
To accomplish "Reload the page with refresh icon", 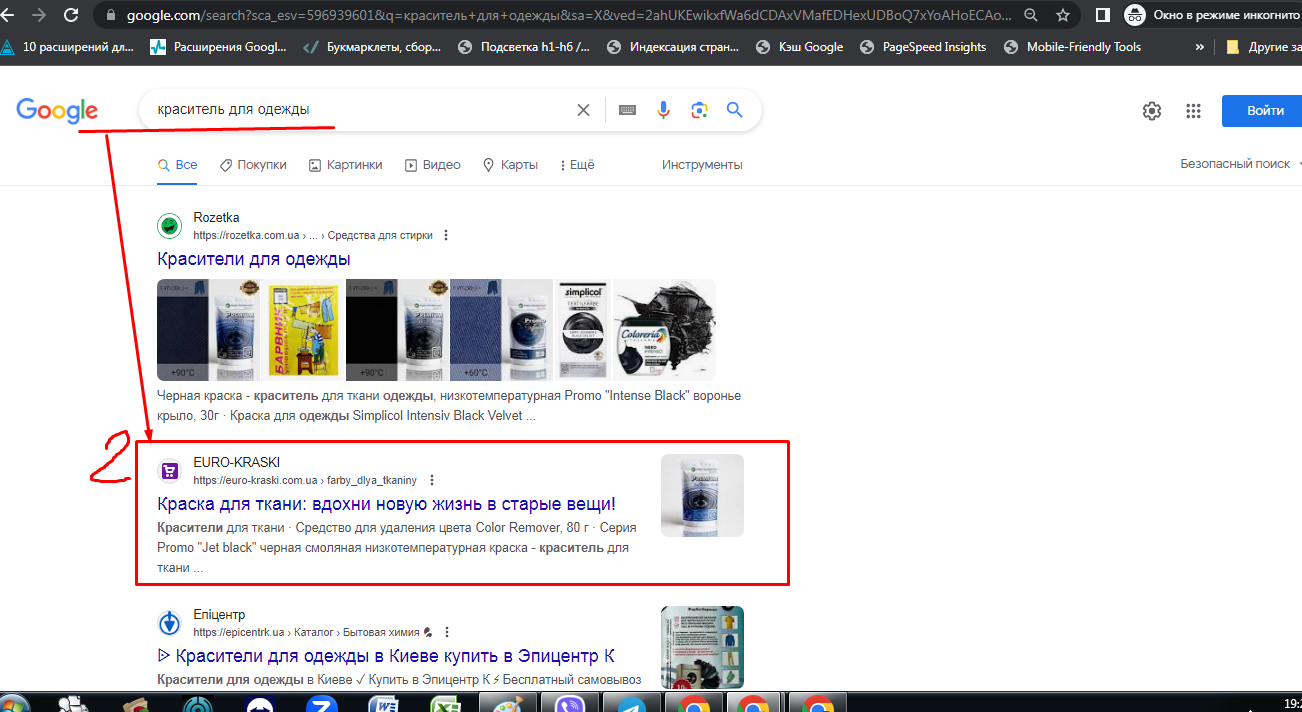I will point(71,16).
